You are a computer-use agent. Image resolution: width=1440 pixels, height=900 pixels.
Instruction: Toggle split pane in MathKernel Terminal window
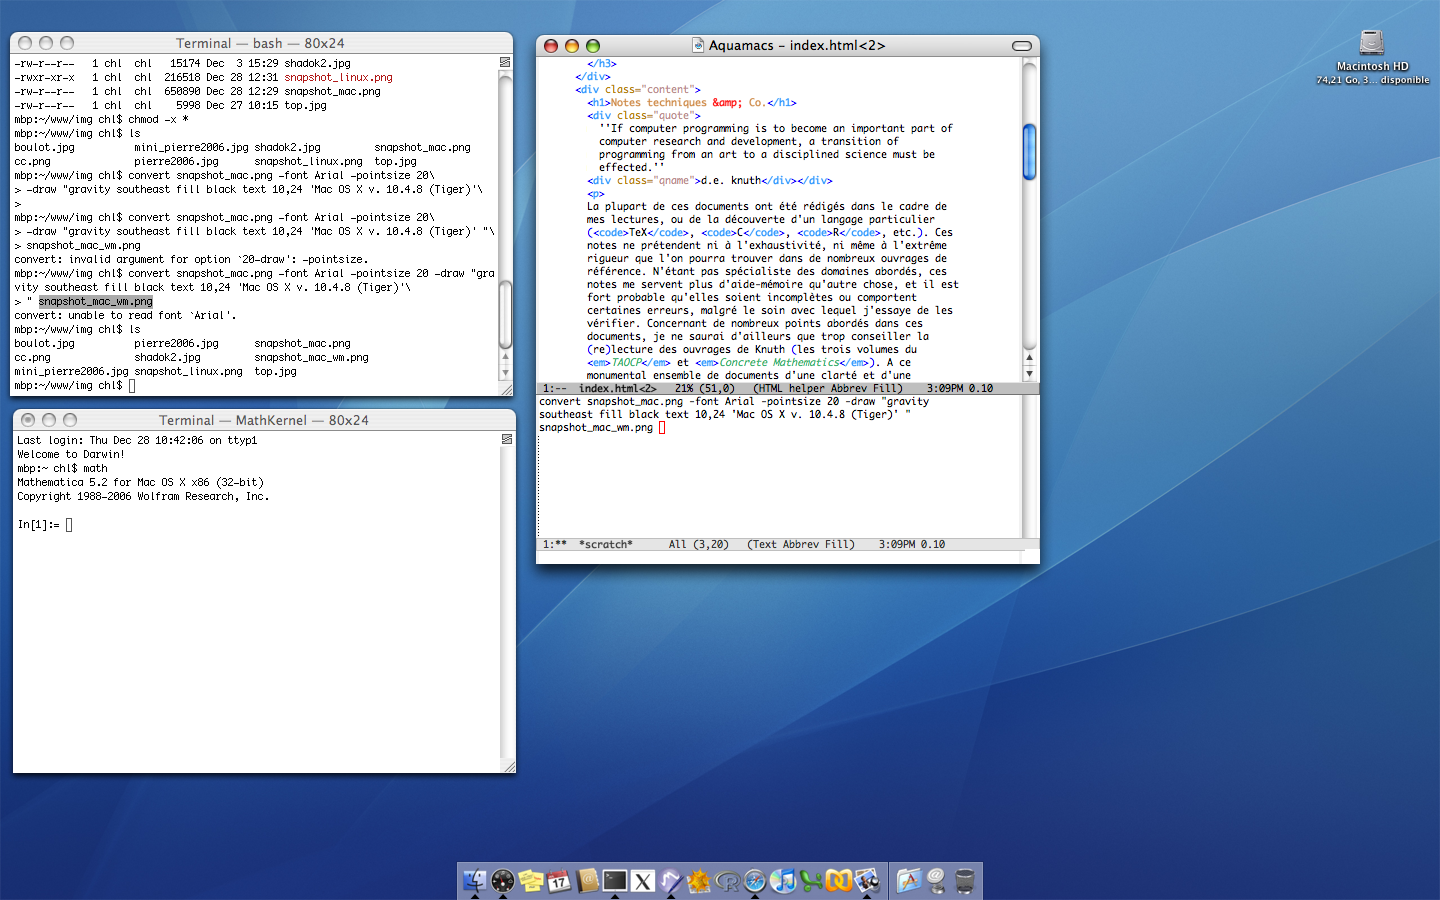point(507,439)
